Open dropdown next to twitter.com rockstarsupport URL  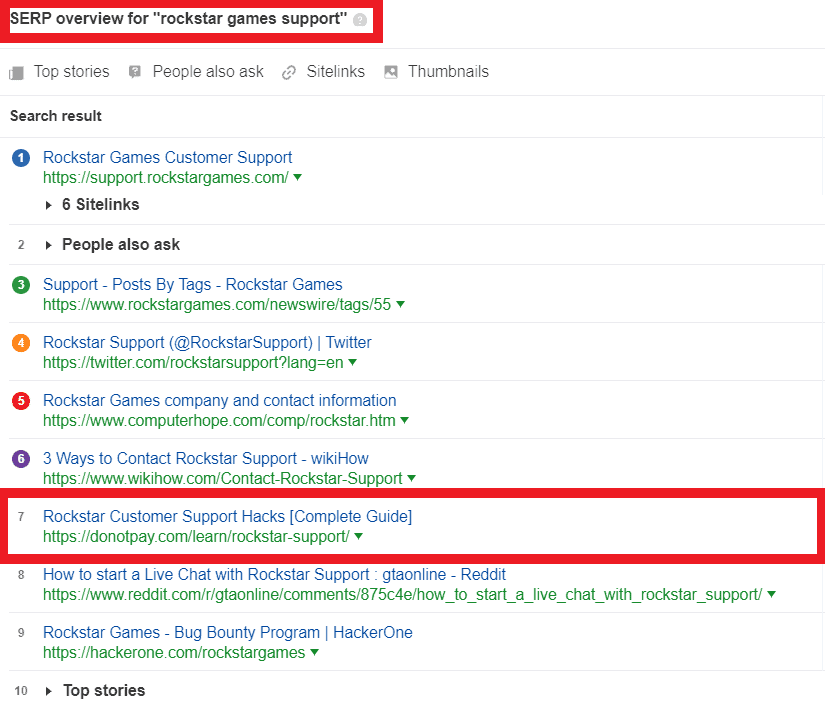(353, 362)
